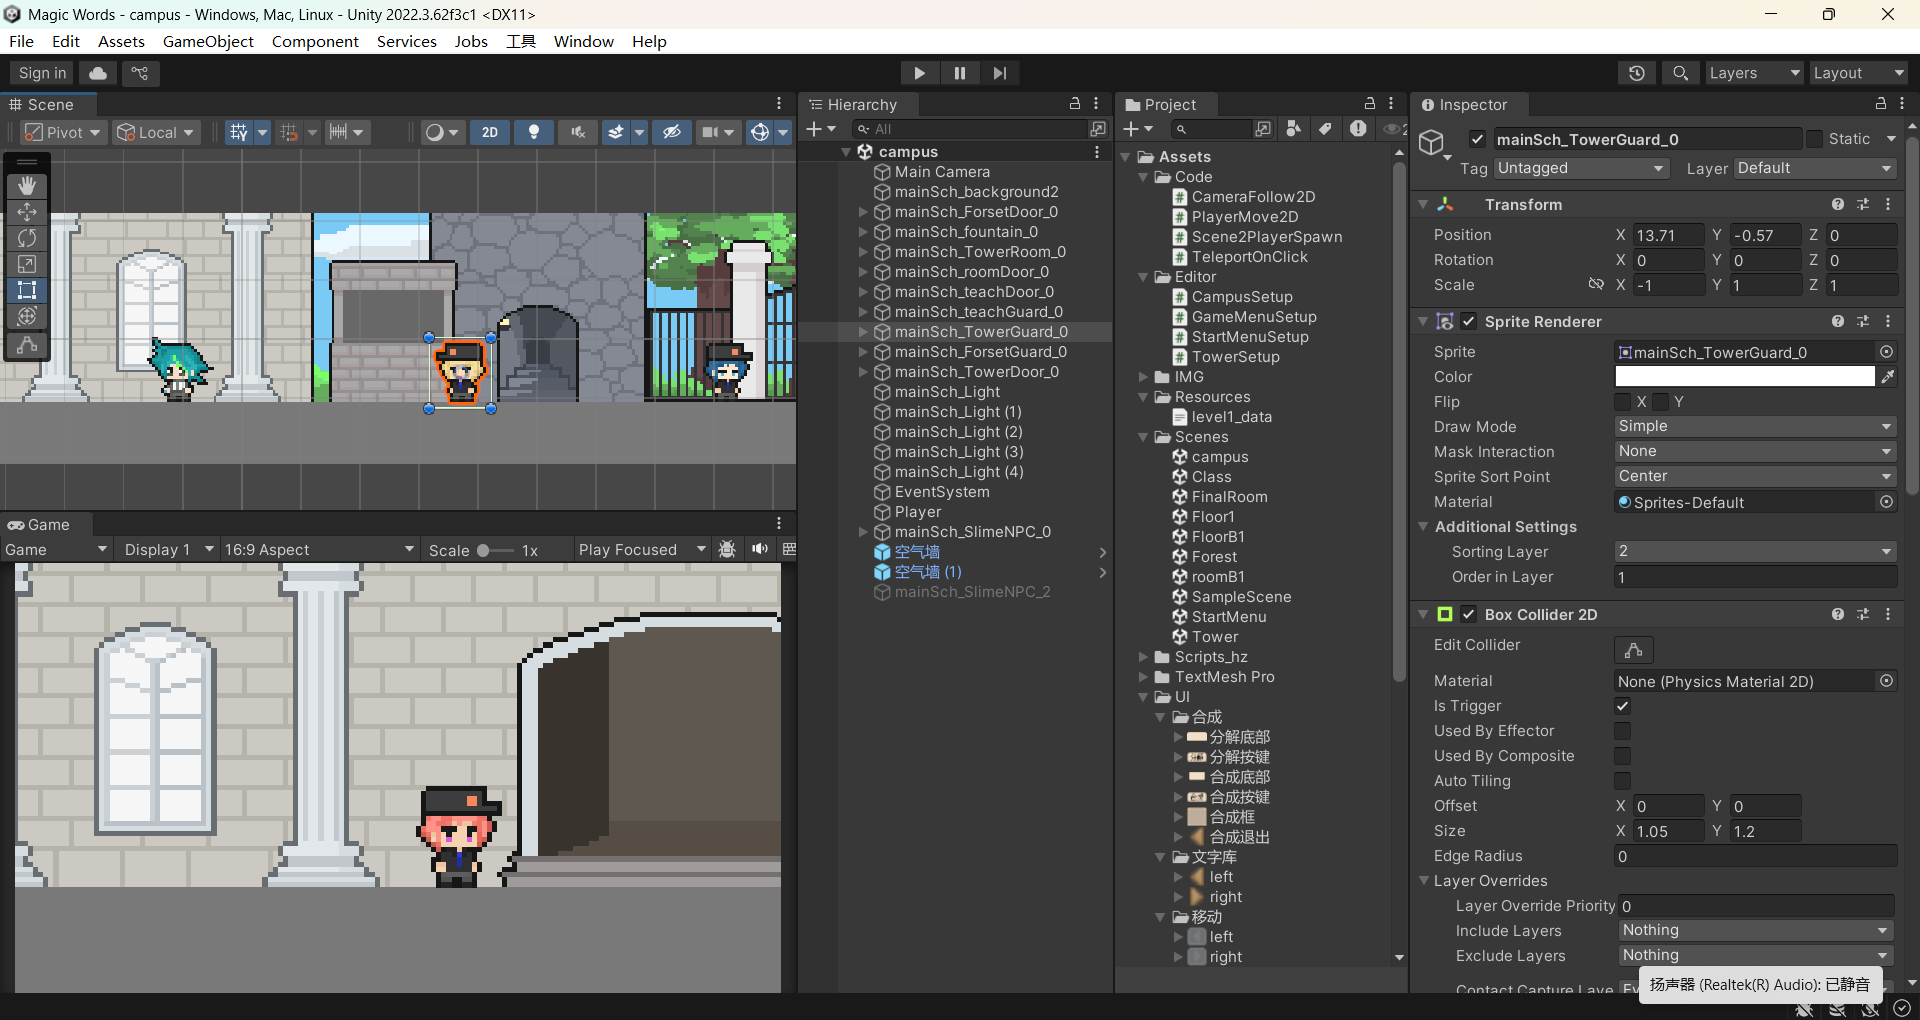Viewport: 1920px width, 1020px height.
Task: Open the GameObject menu
Action: [208, 41]
